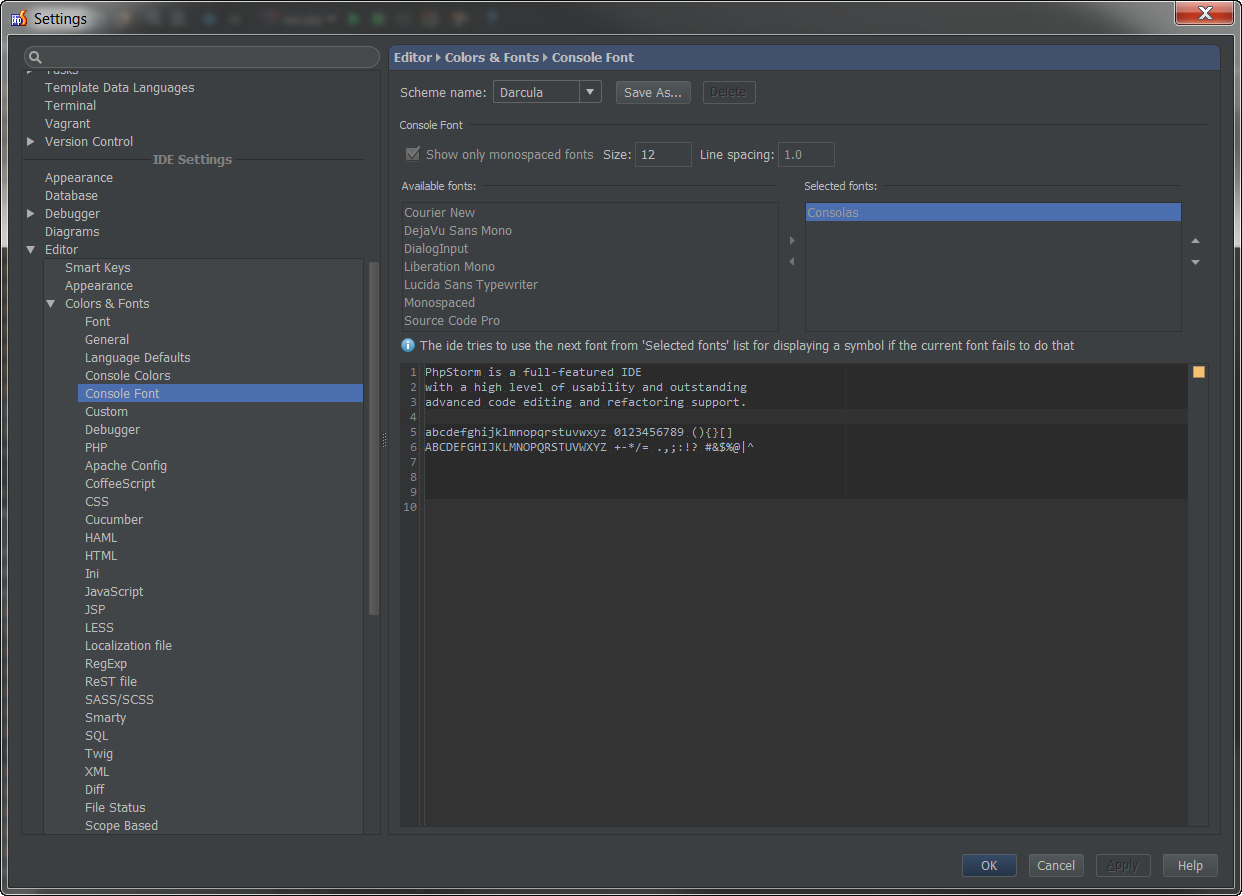Open SQL color settings
Image resolution: width=1242 pixels, height=896 pixels.
coord(96,736)
